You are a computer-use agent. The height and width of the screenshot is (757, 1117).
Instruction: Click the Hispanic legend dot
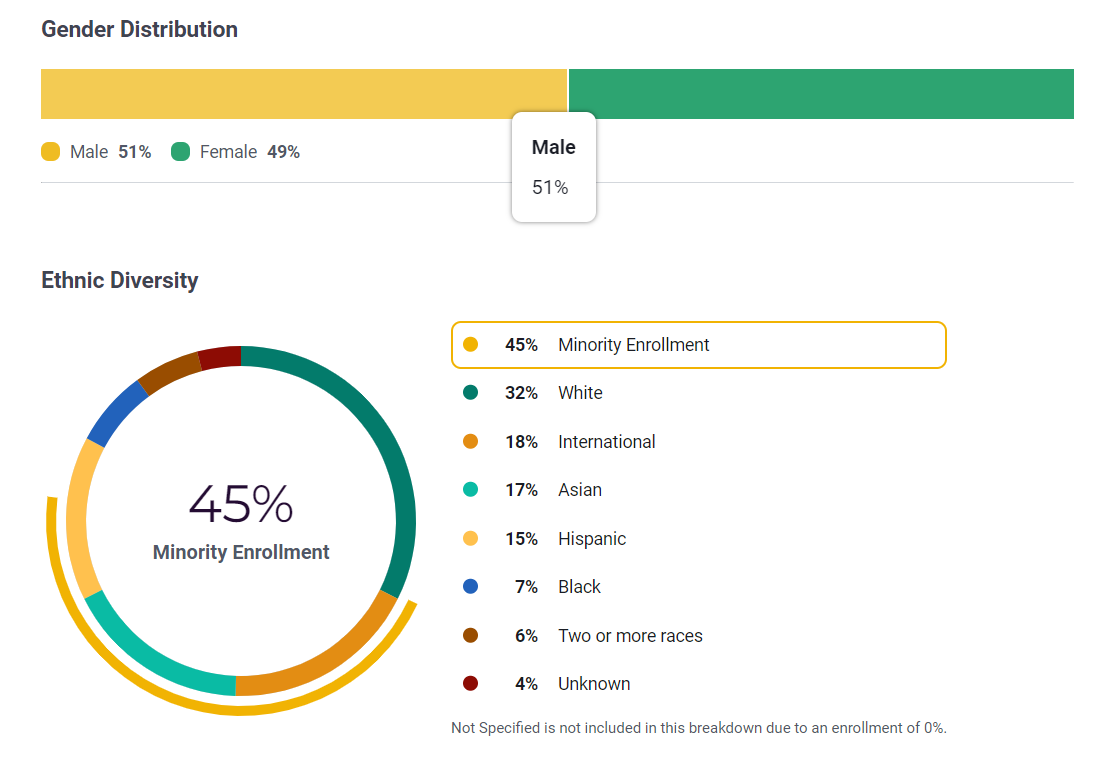[x=471, y=539]
